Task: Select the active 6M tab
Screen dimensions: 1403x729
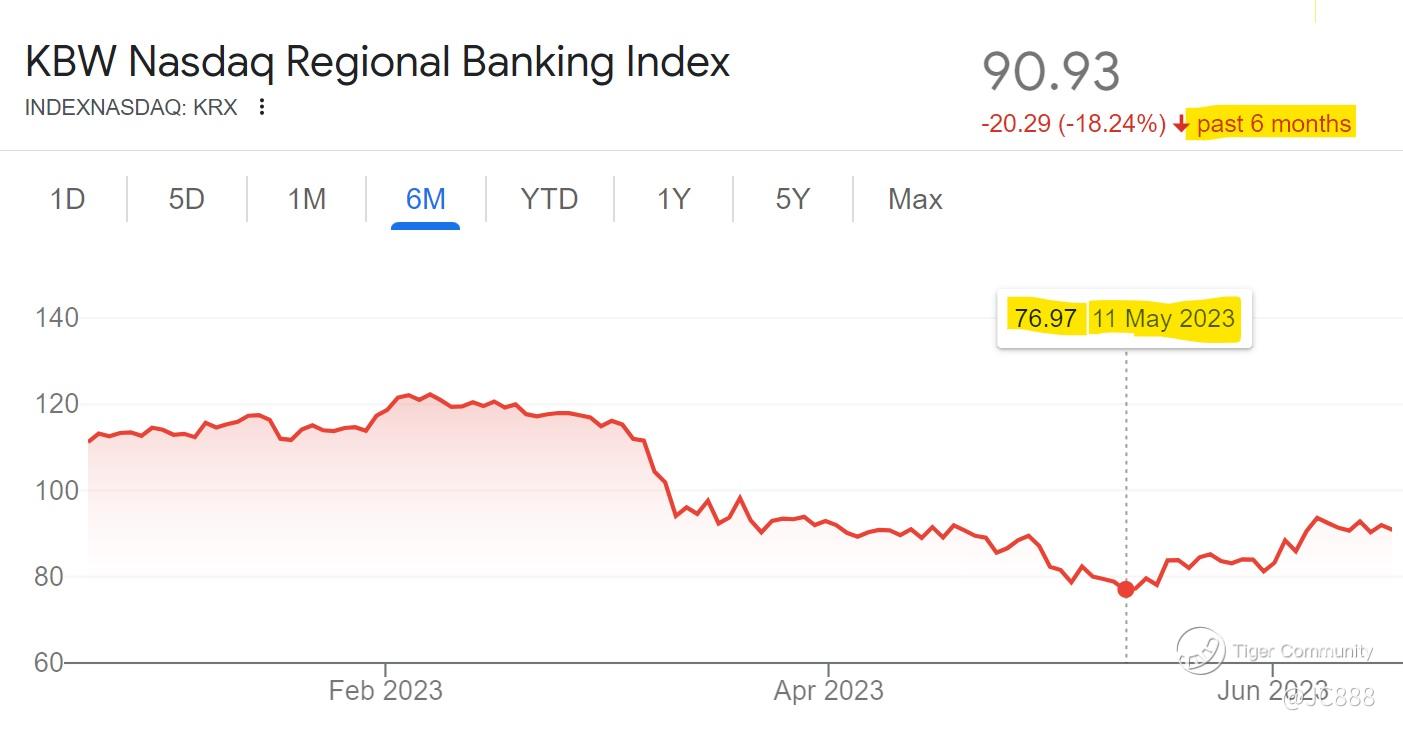Action: (425, 199)
